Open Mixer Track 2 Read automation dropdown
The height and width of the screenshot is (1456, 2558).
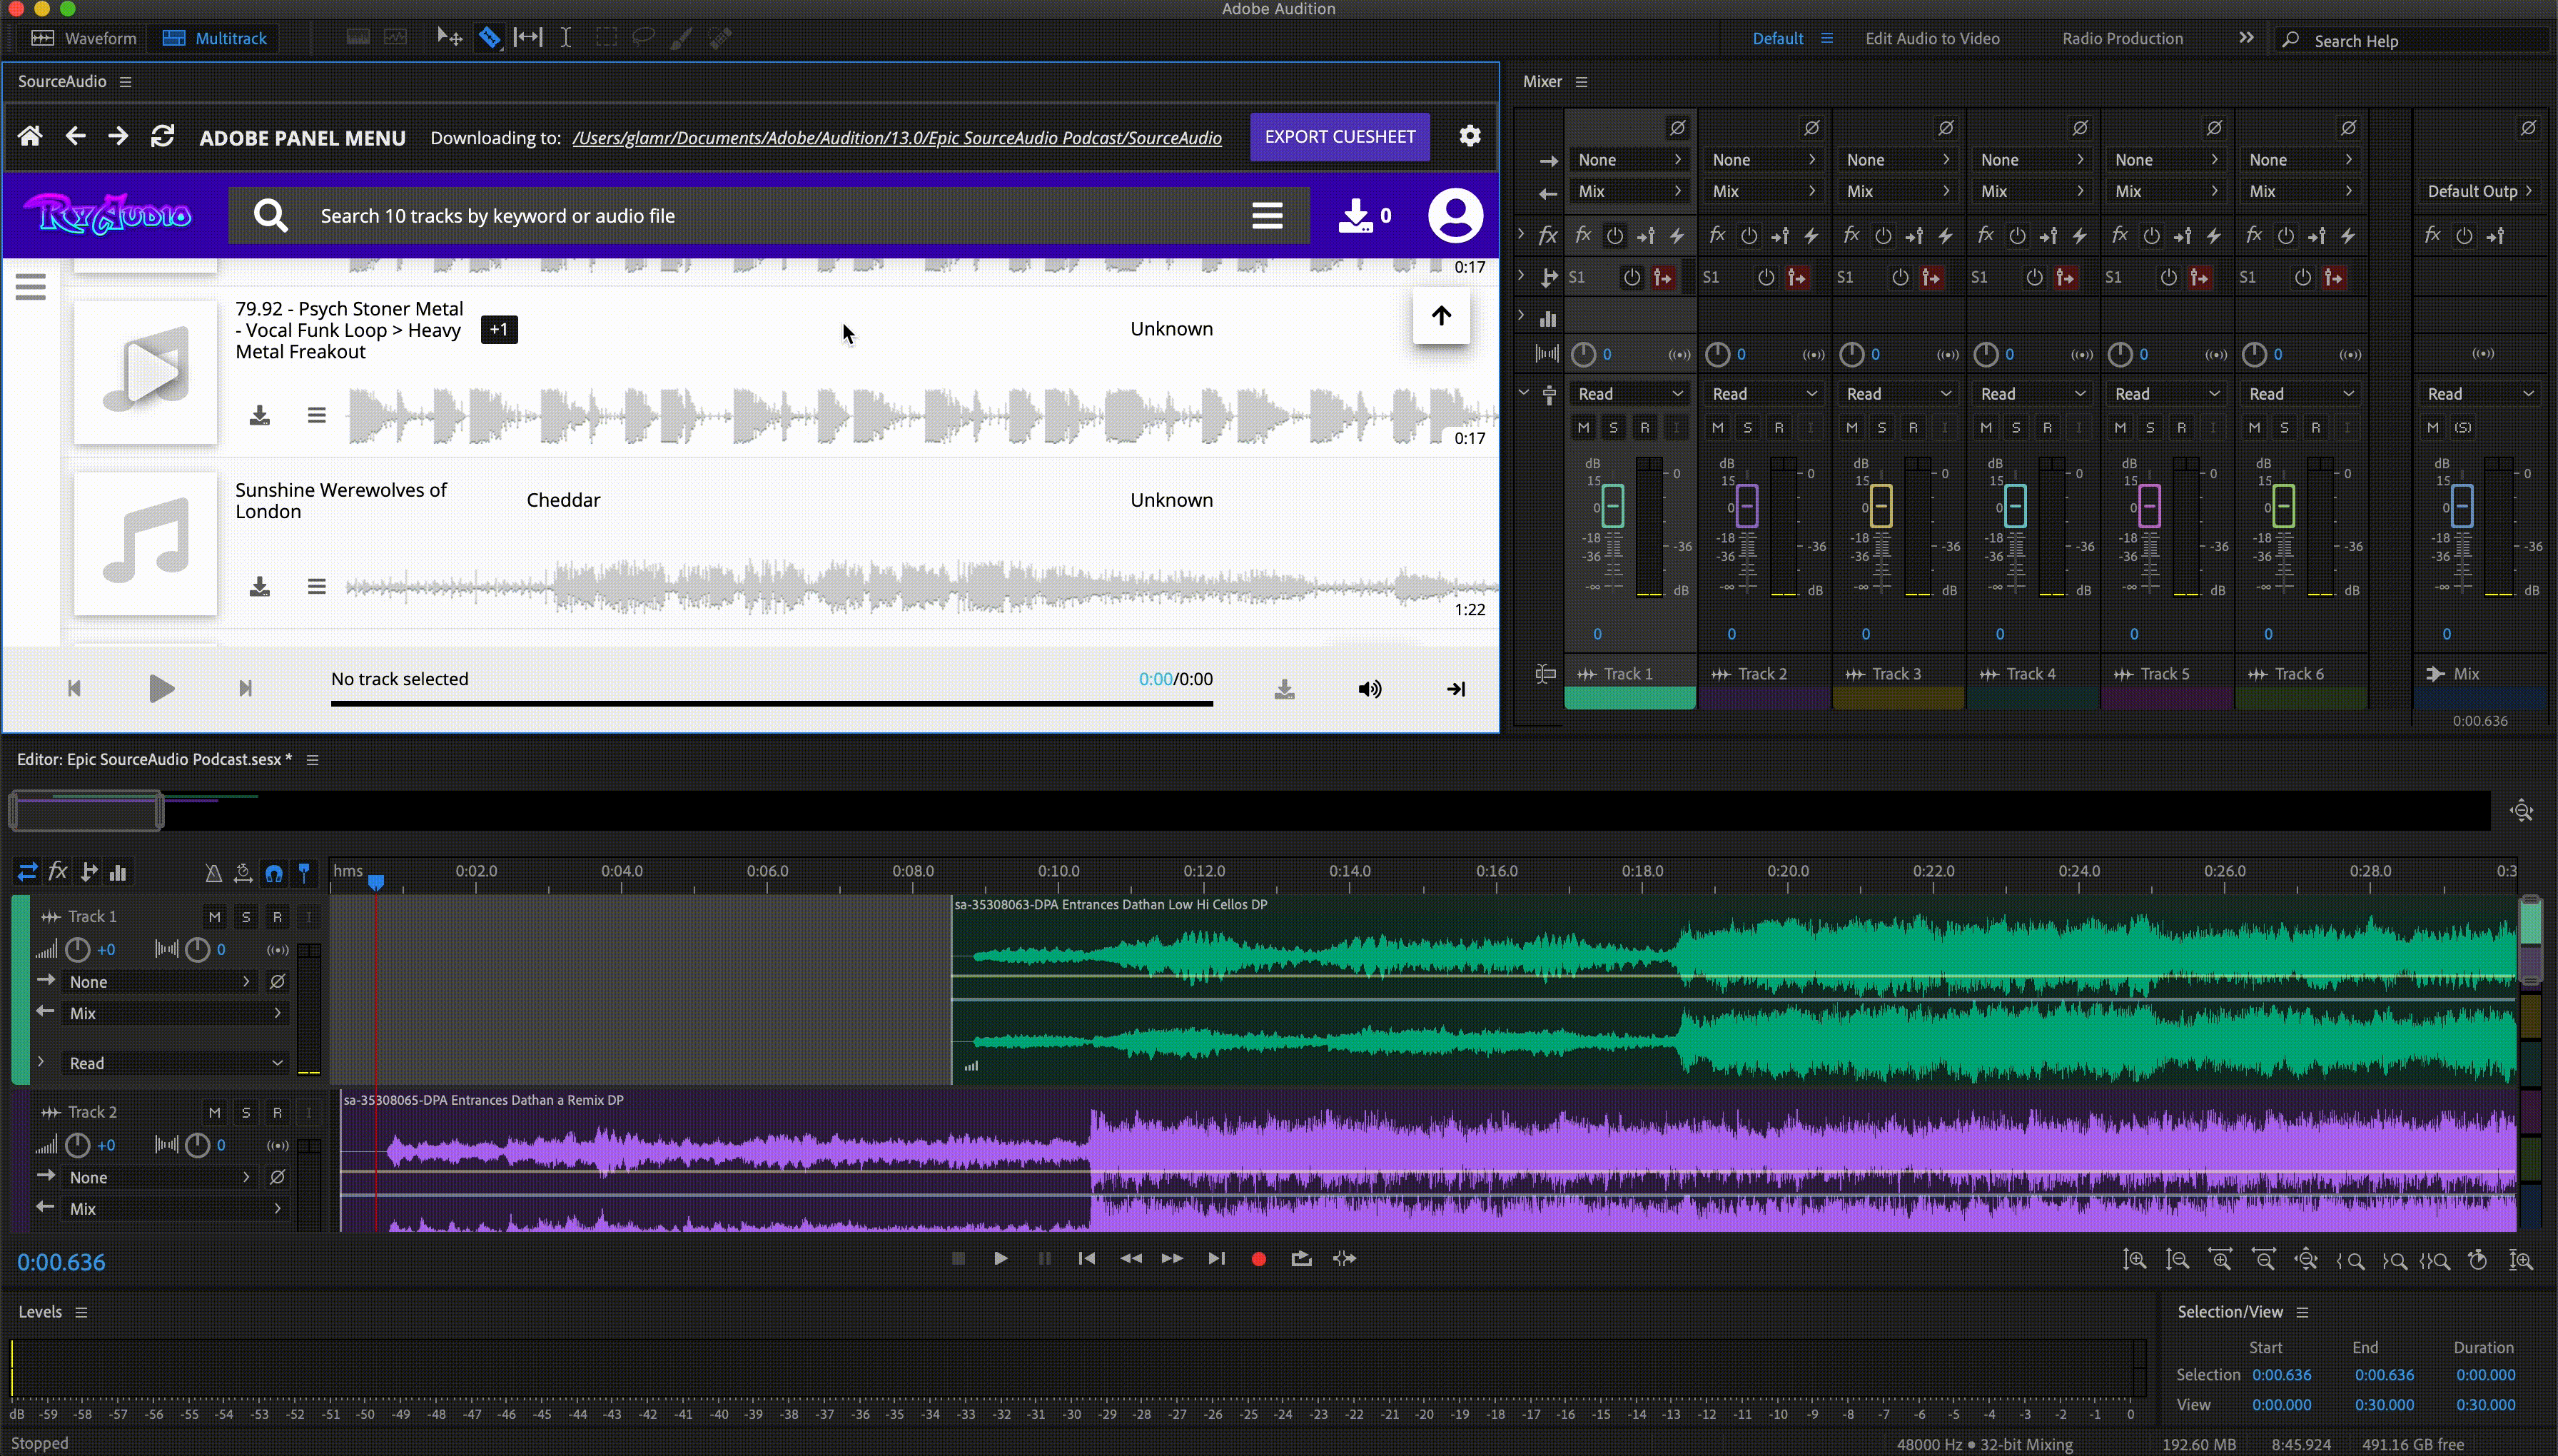click(1763, 394)
